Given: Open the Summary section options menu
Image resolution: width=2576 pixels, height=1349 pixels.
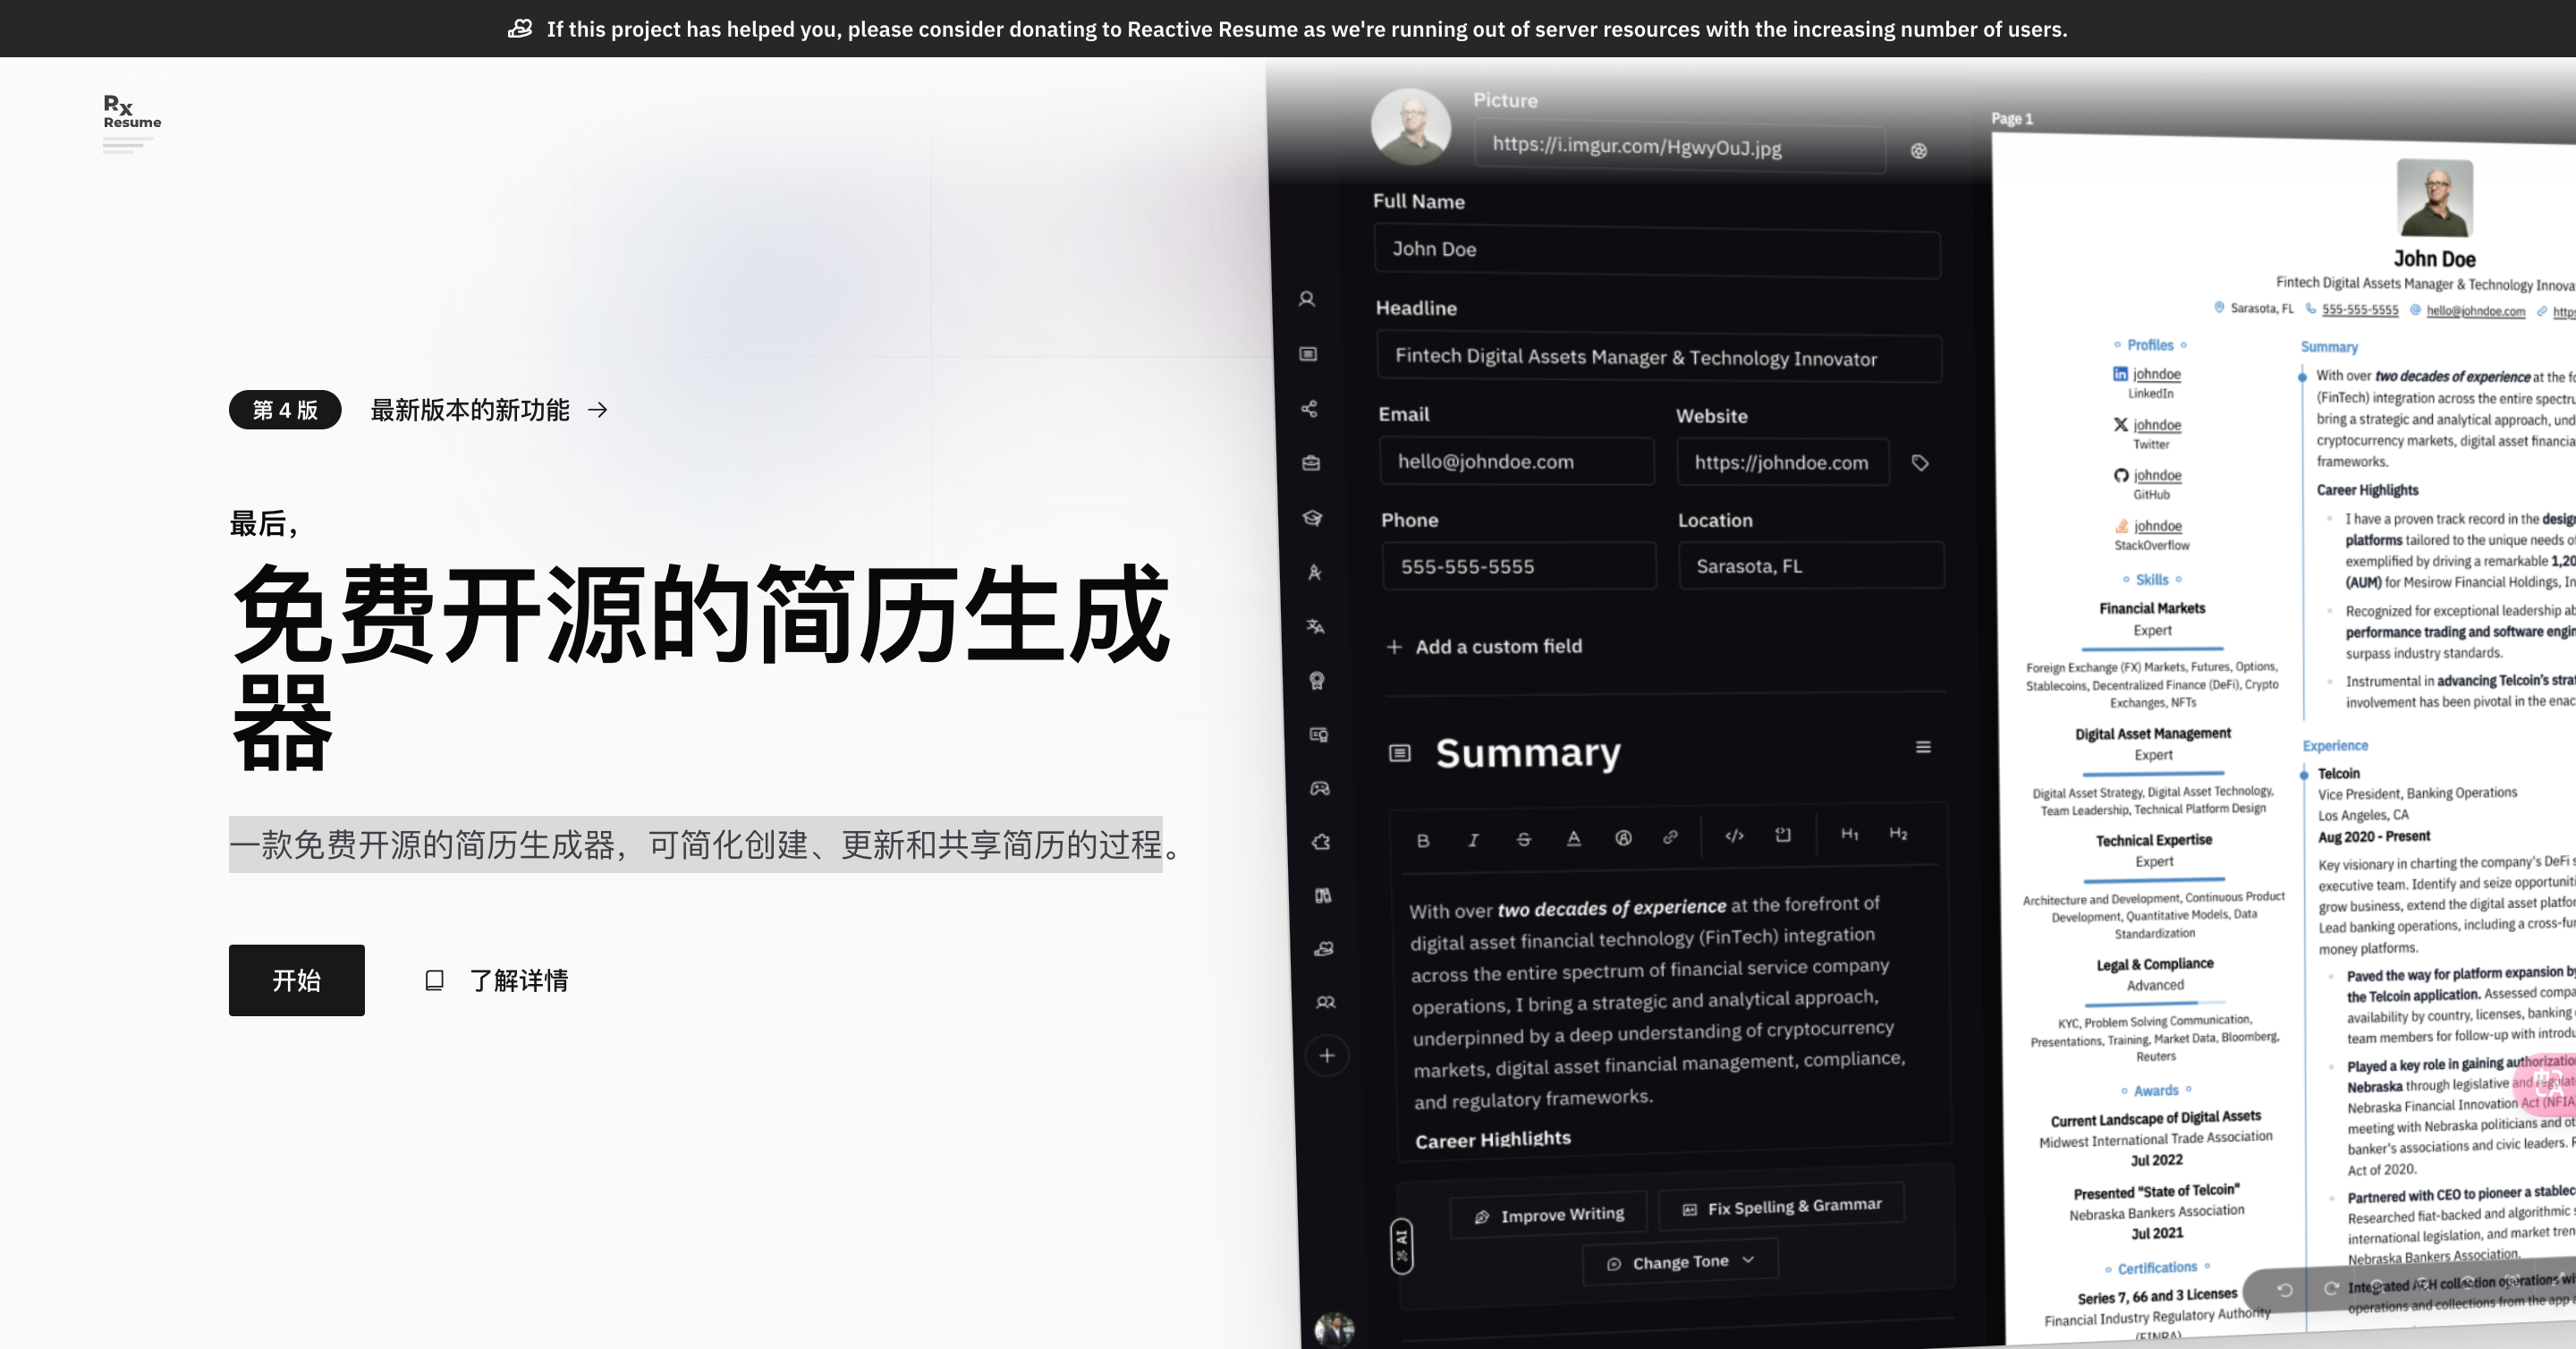Looking at the screenshot, I should [x=1922, y=747].
